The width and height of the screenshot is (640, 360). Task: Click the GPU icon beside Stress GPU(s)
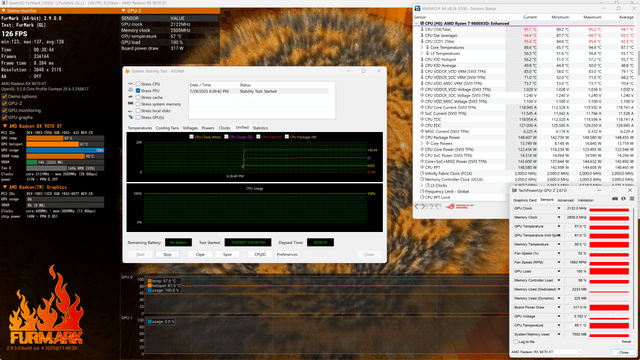coord(131,117)
